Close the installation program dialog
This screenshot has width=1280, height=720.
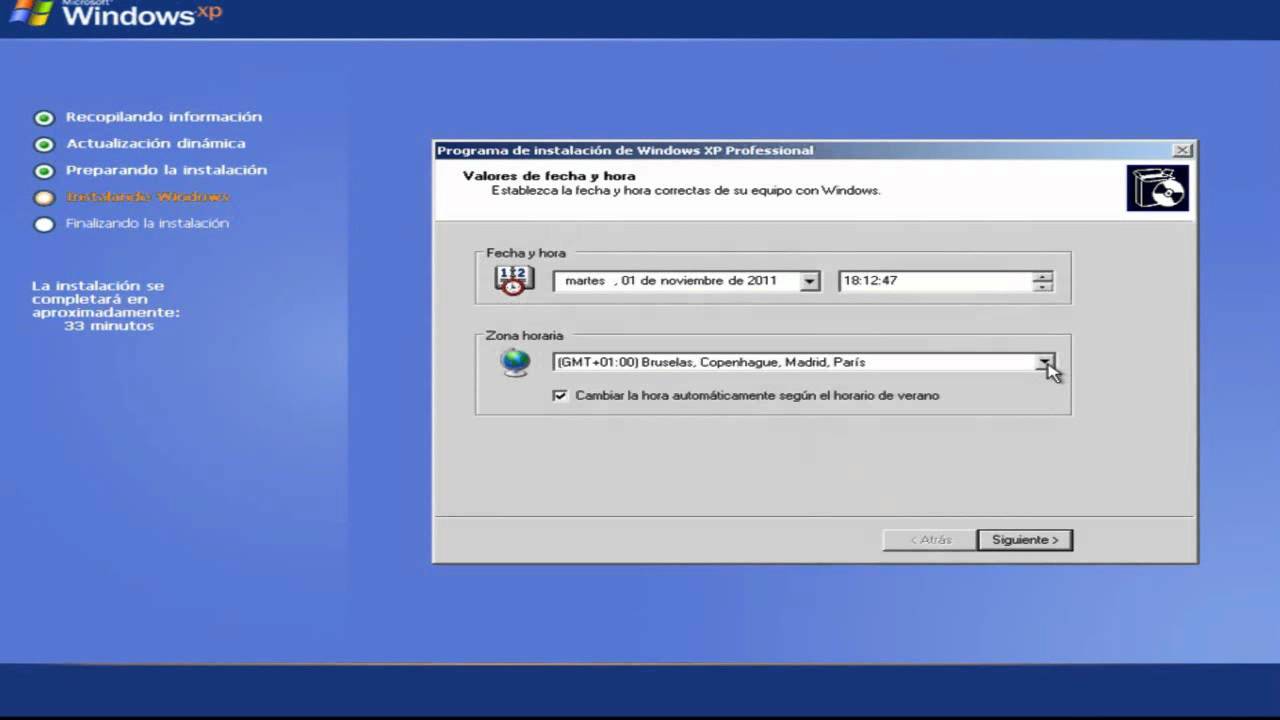point(1183,150)
